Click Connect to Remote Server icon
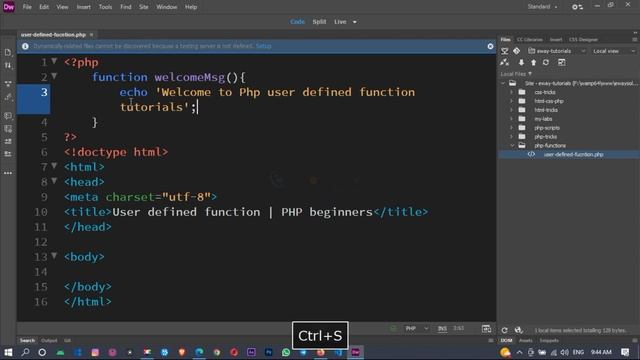The image size is (640, 360). 505,62
